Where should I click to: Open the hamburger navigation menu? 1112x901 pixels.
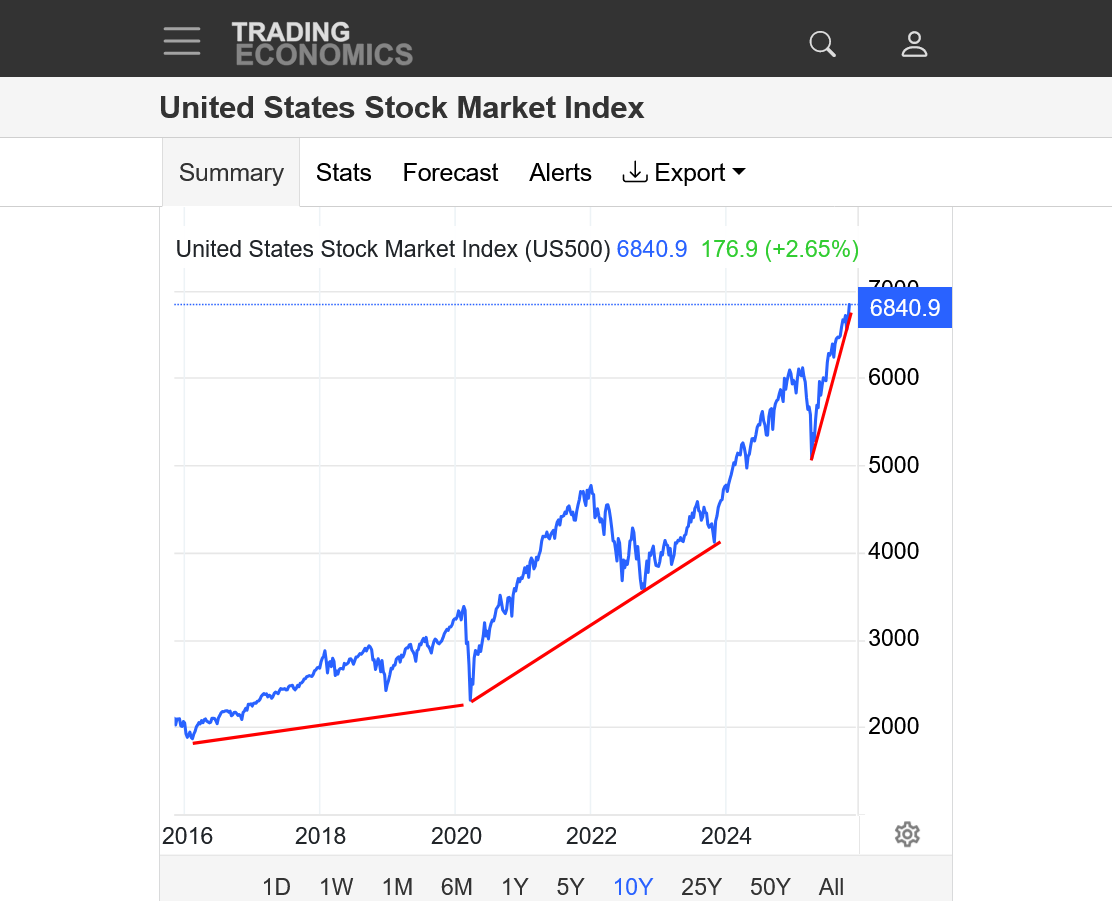pyautogui.click(x=182, y=42)
